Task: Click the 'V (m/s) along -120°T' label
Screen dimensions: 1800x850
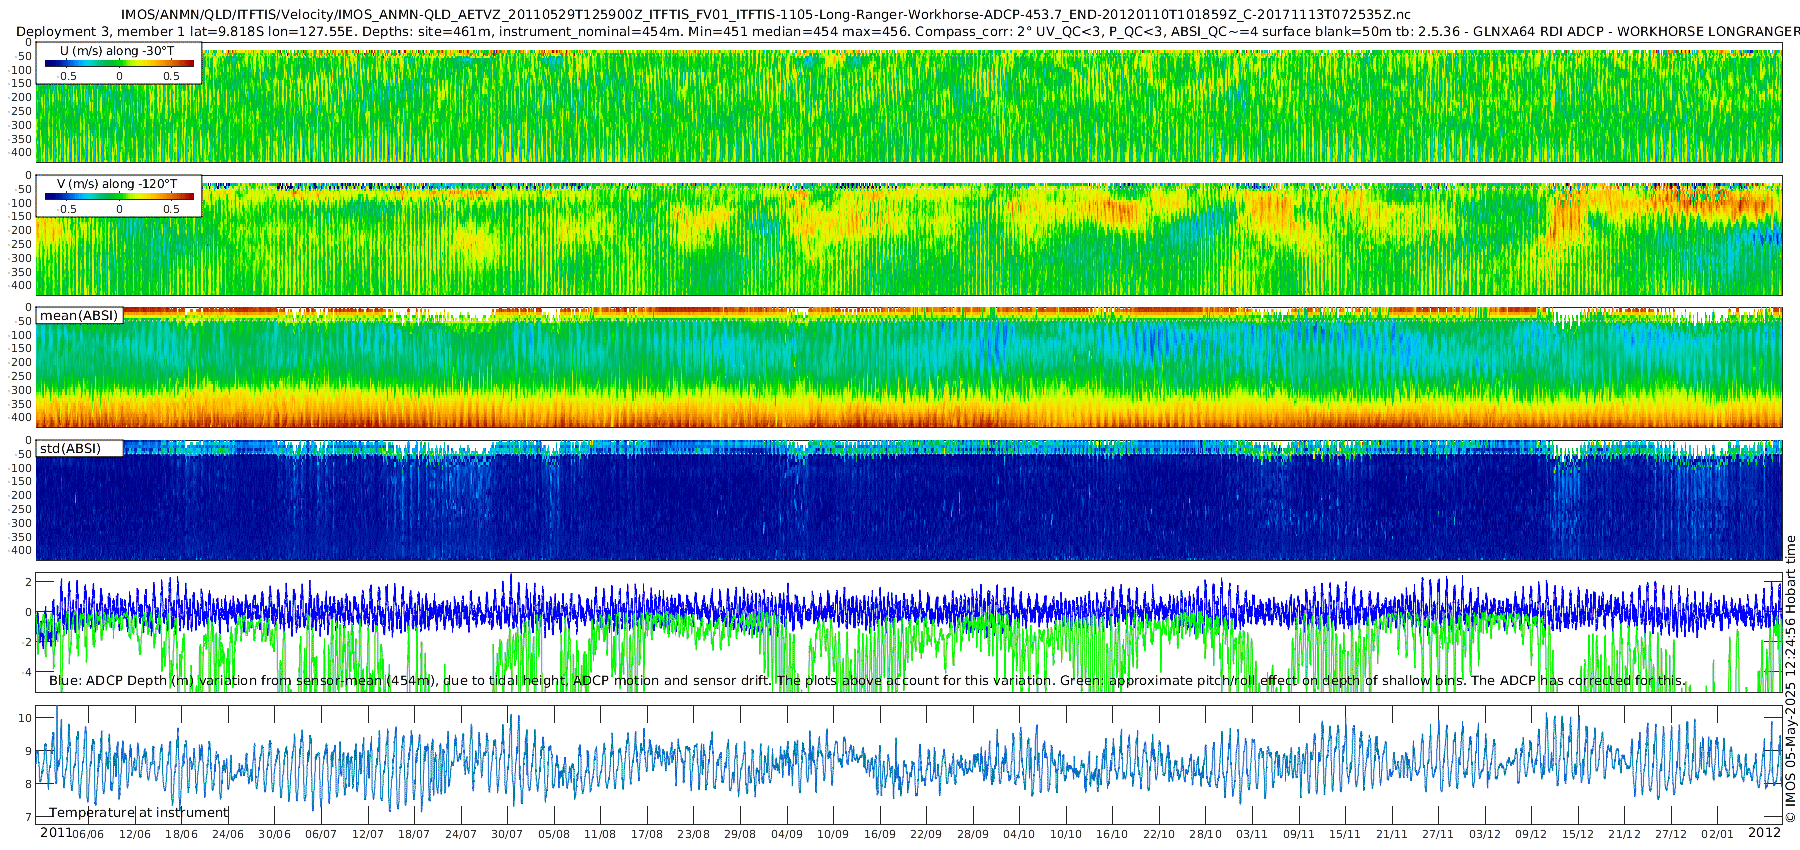Action: click(117, 184)
